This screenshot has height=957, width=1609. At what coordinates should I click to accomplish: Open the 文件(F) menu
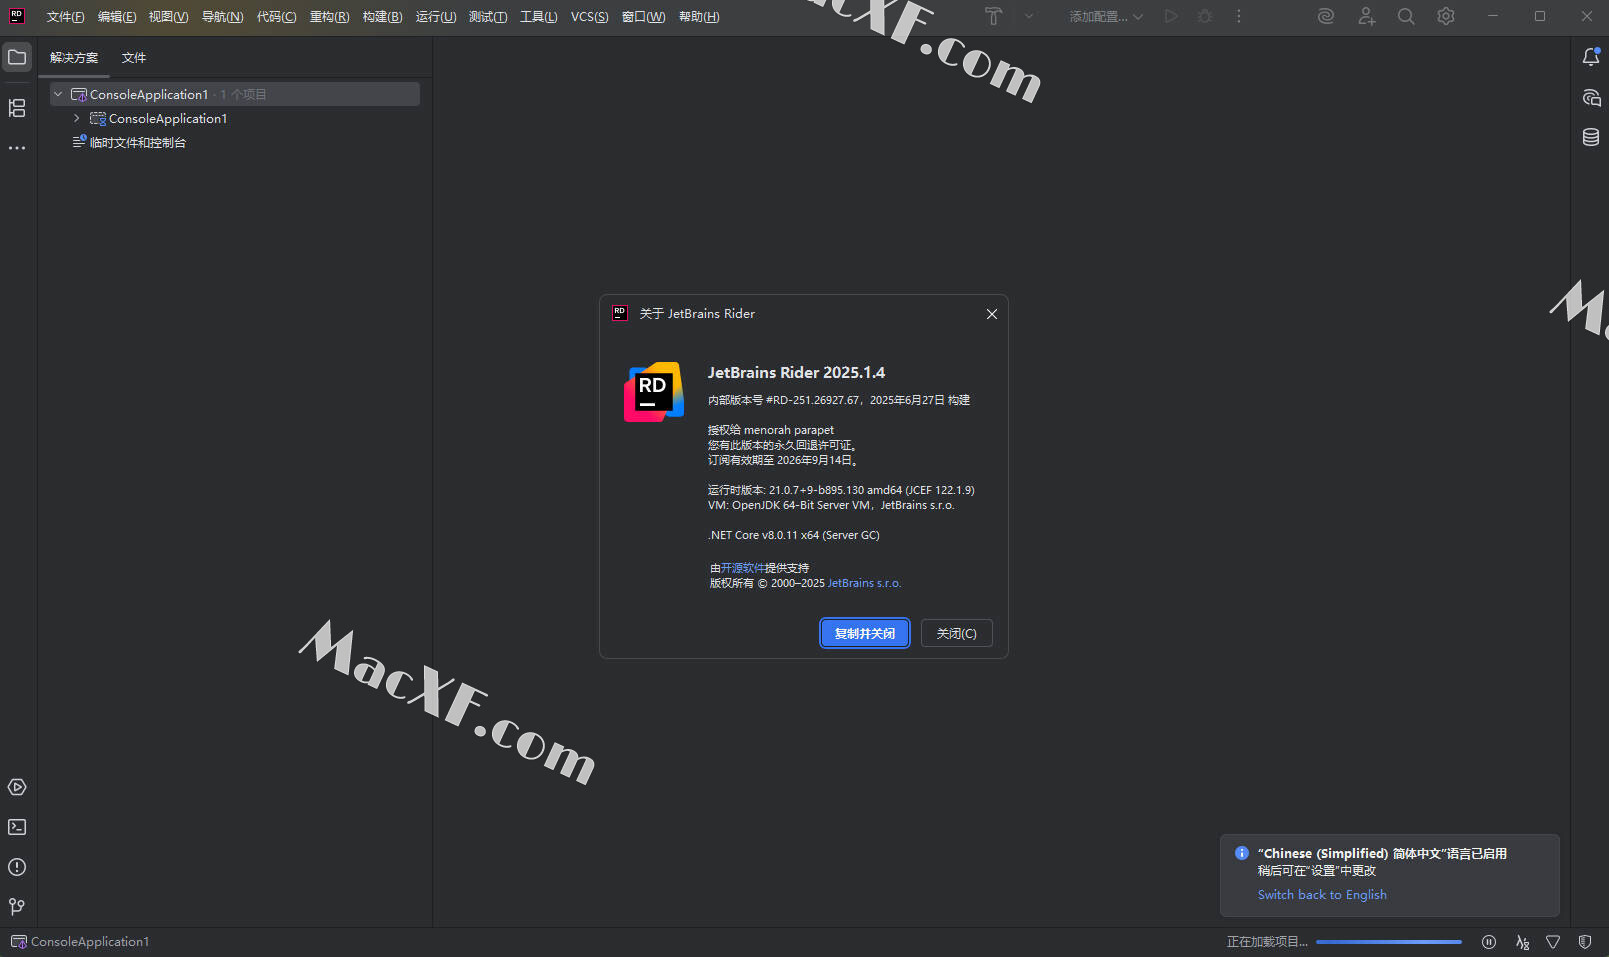pyautogui.click(x=66, y=17)
